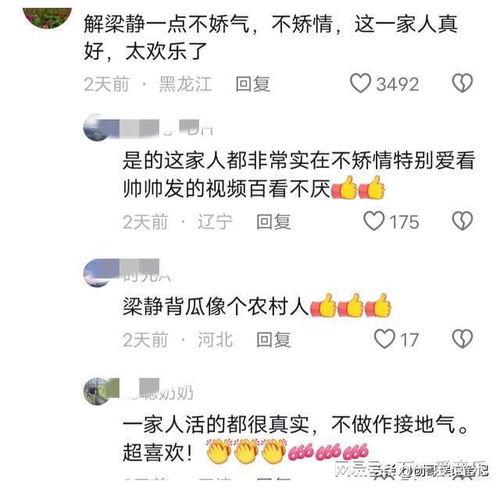Image resolution: width=500 pixels, height=488 pixels.
Task: Dislike the 黑龙江 comment via broken heart
Action: [x=462, y=83]
